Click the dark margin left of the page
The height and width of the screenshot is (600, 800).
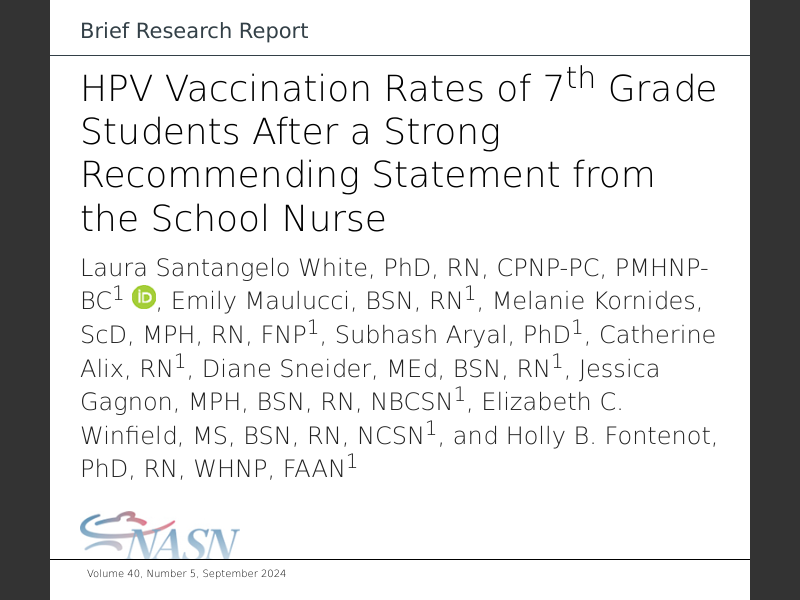[25, 300]
